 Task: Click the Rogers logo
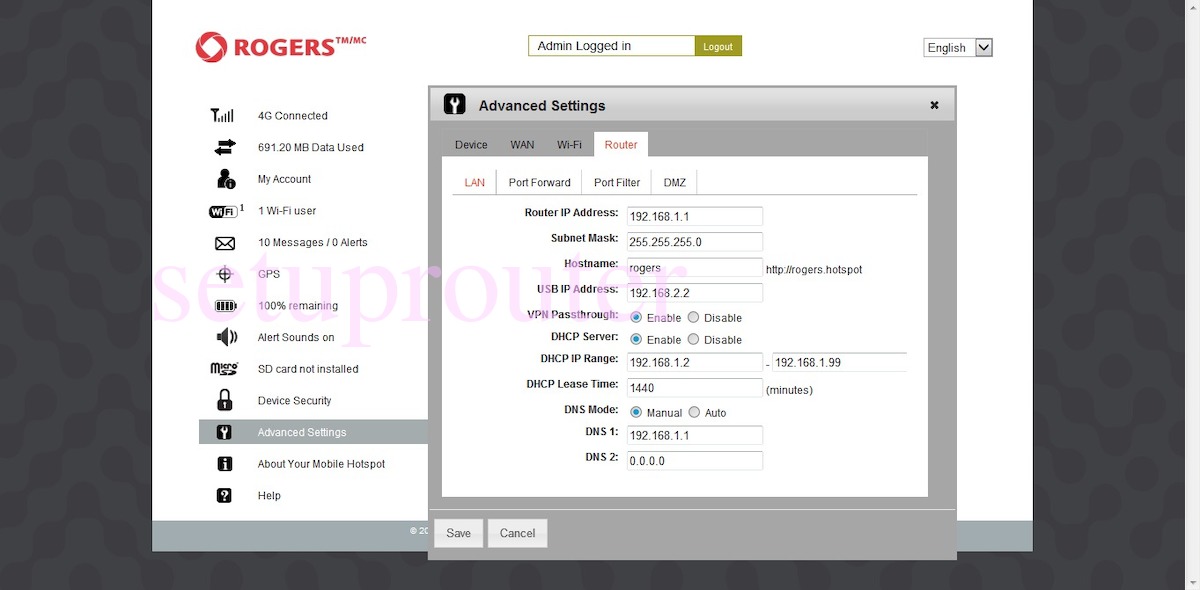pos(281,47)
